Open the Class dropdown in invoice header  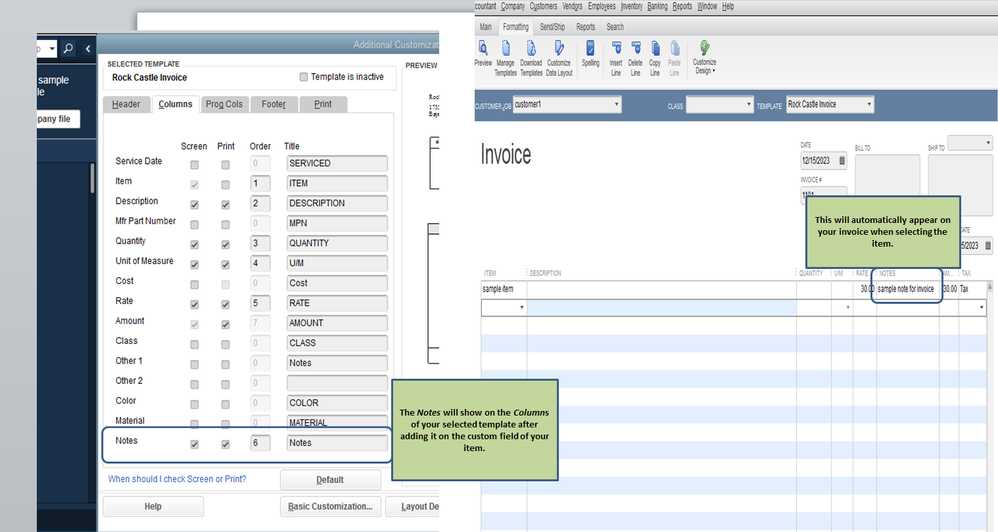pos(748,104)
